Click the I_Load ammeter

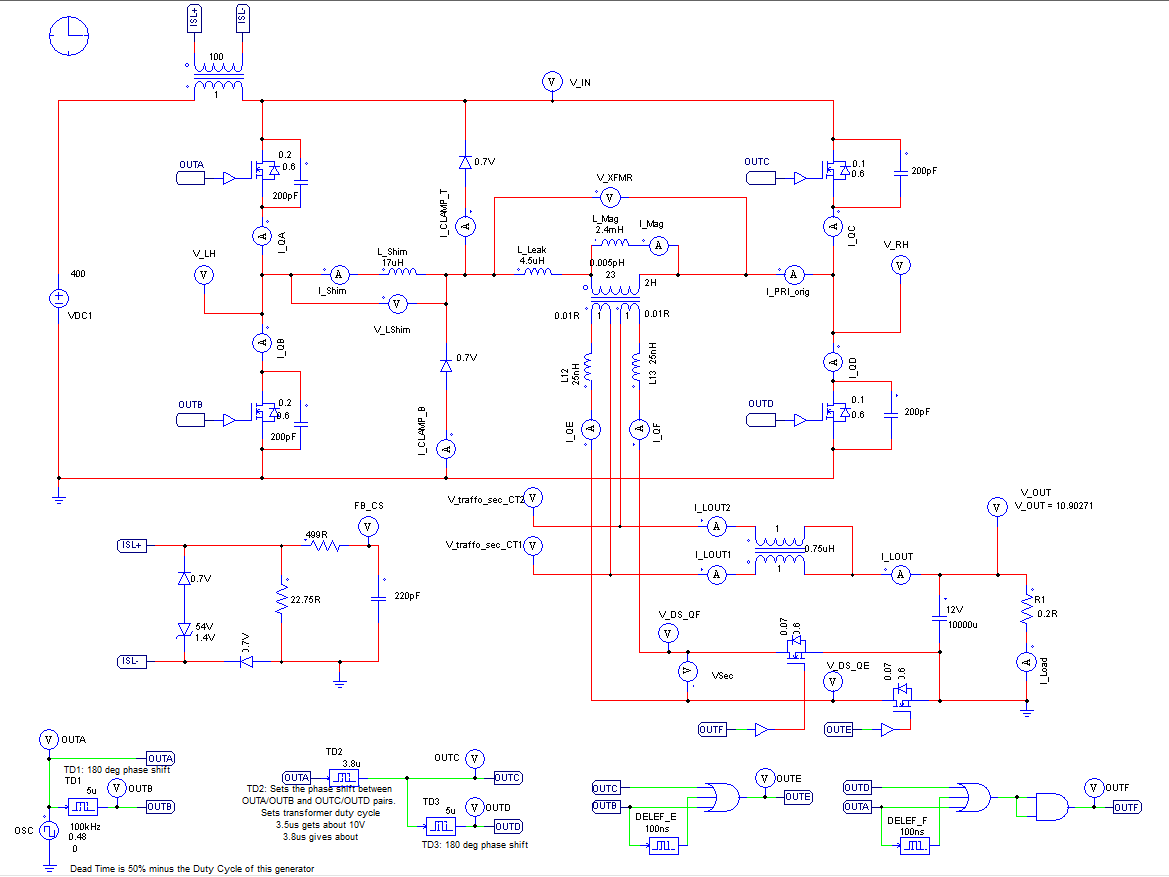coord(1026,662)
